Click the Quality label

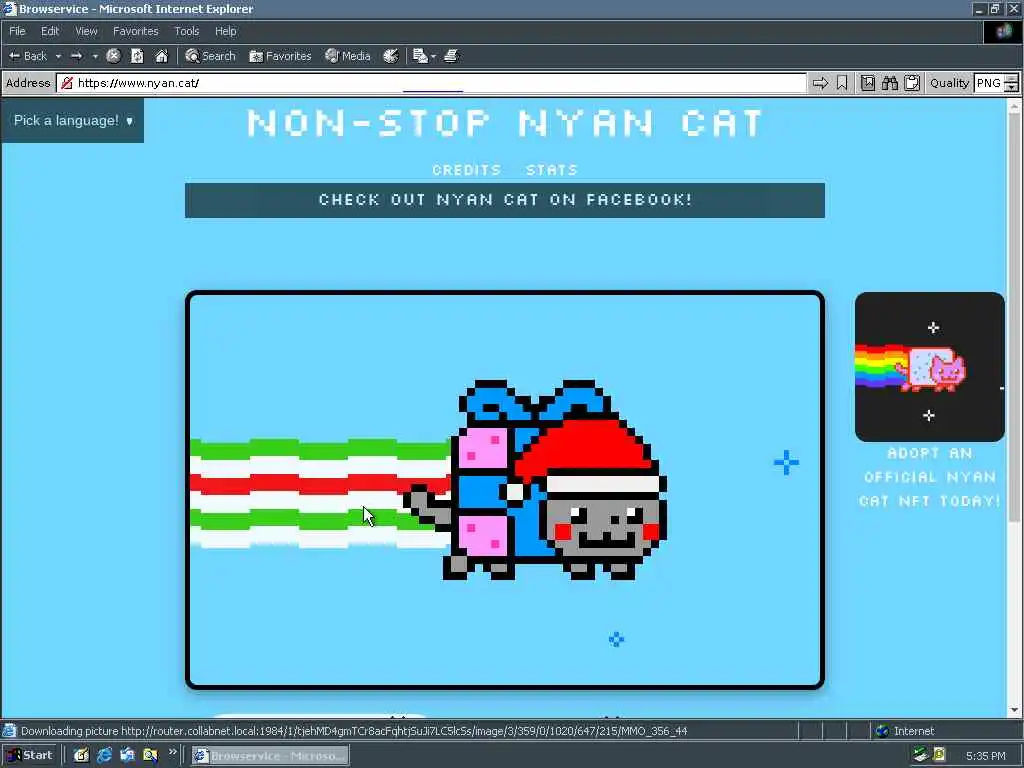(x=949, y=83)
